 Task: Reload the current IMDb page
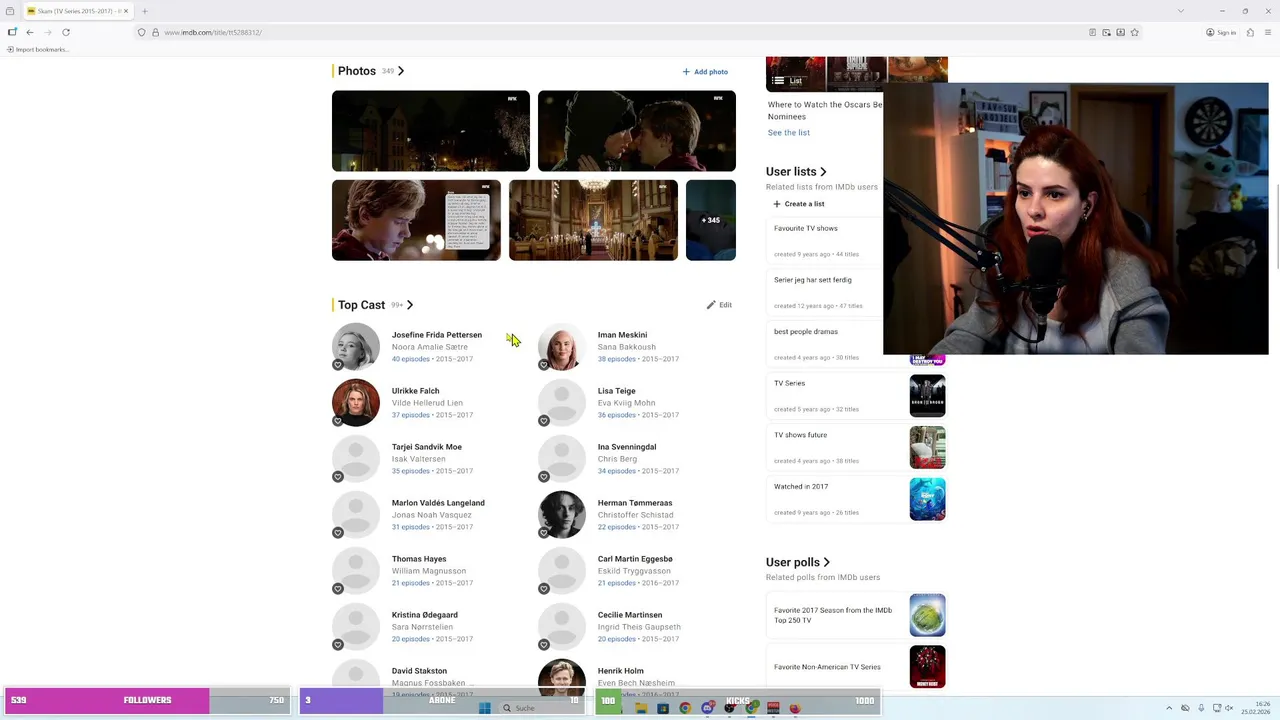point(66,32)
